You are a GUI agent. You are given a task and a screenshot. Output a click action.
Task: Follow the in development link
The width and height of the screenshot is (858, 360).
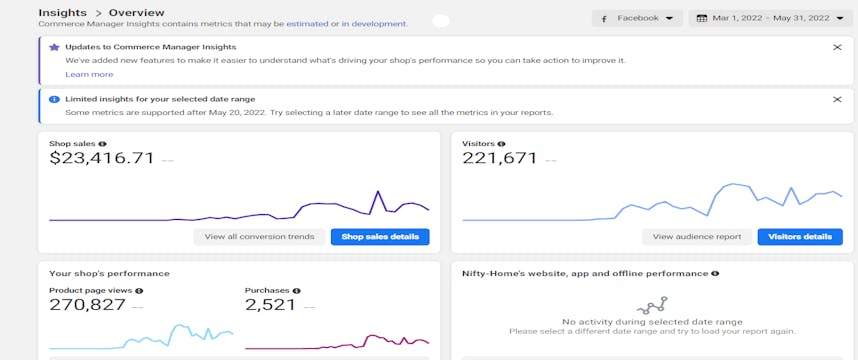point(374,24)
